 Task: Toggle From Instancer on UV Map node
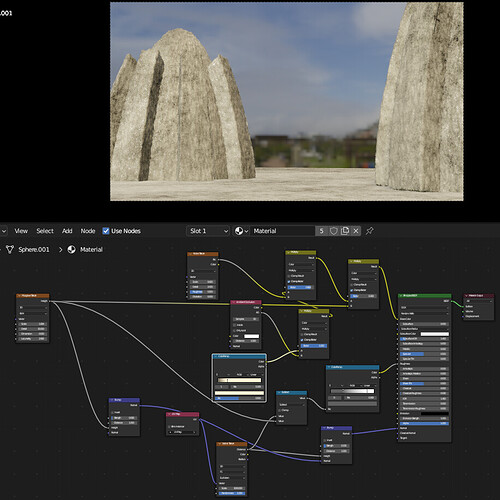click(170, 427)
